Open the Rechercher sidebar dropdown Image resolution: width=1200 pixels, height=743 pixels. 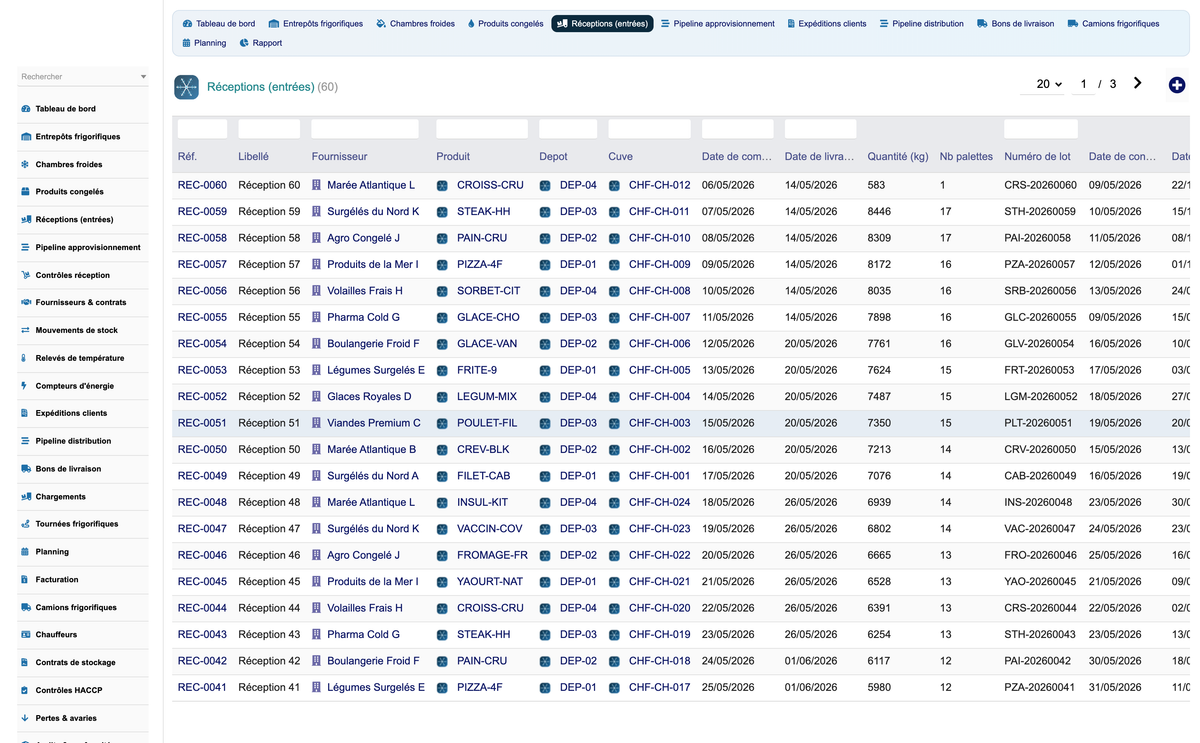83,77
